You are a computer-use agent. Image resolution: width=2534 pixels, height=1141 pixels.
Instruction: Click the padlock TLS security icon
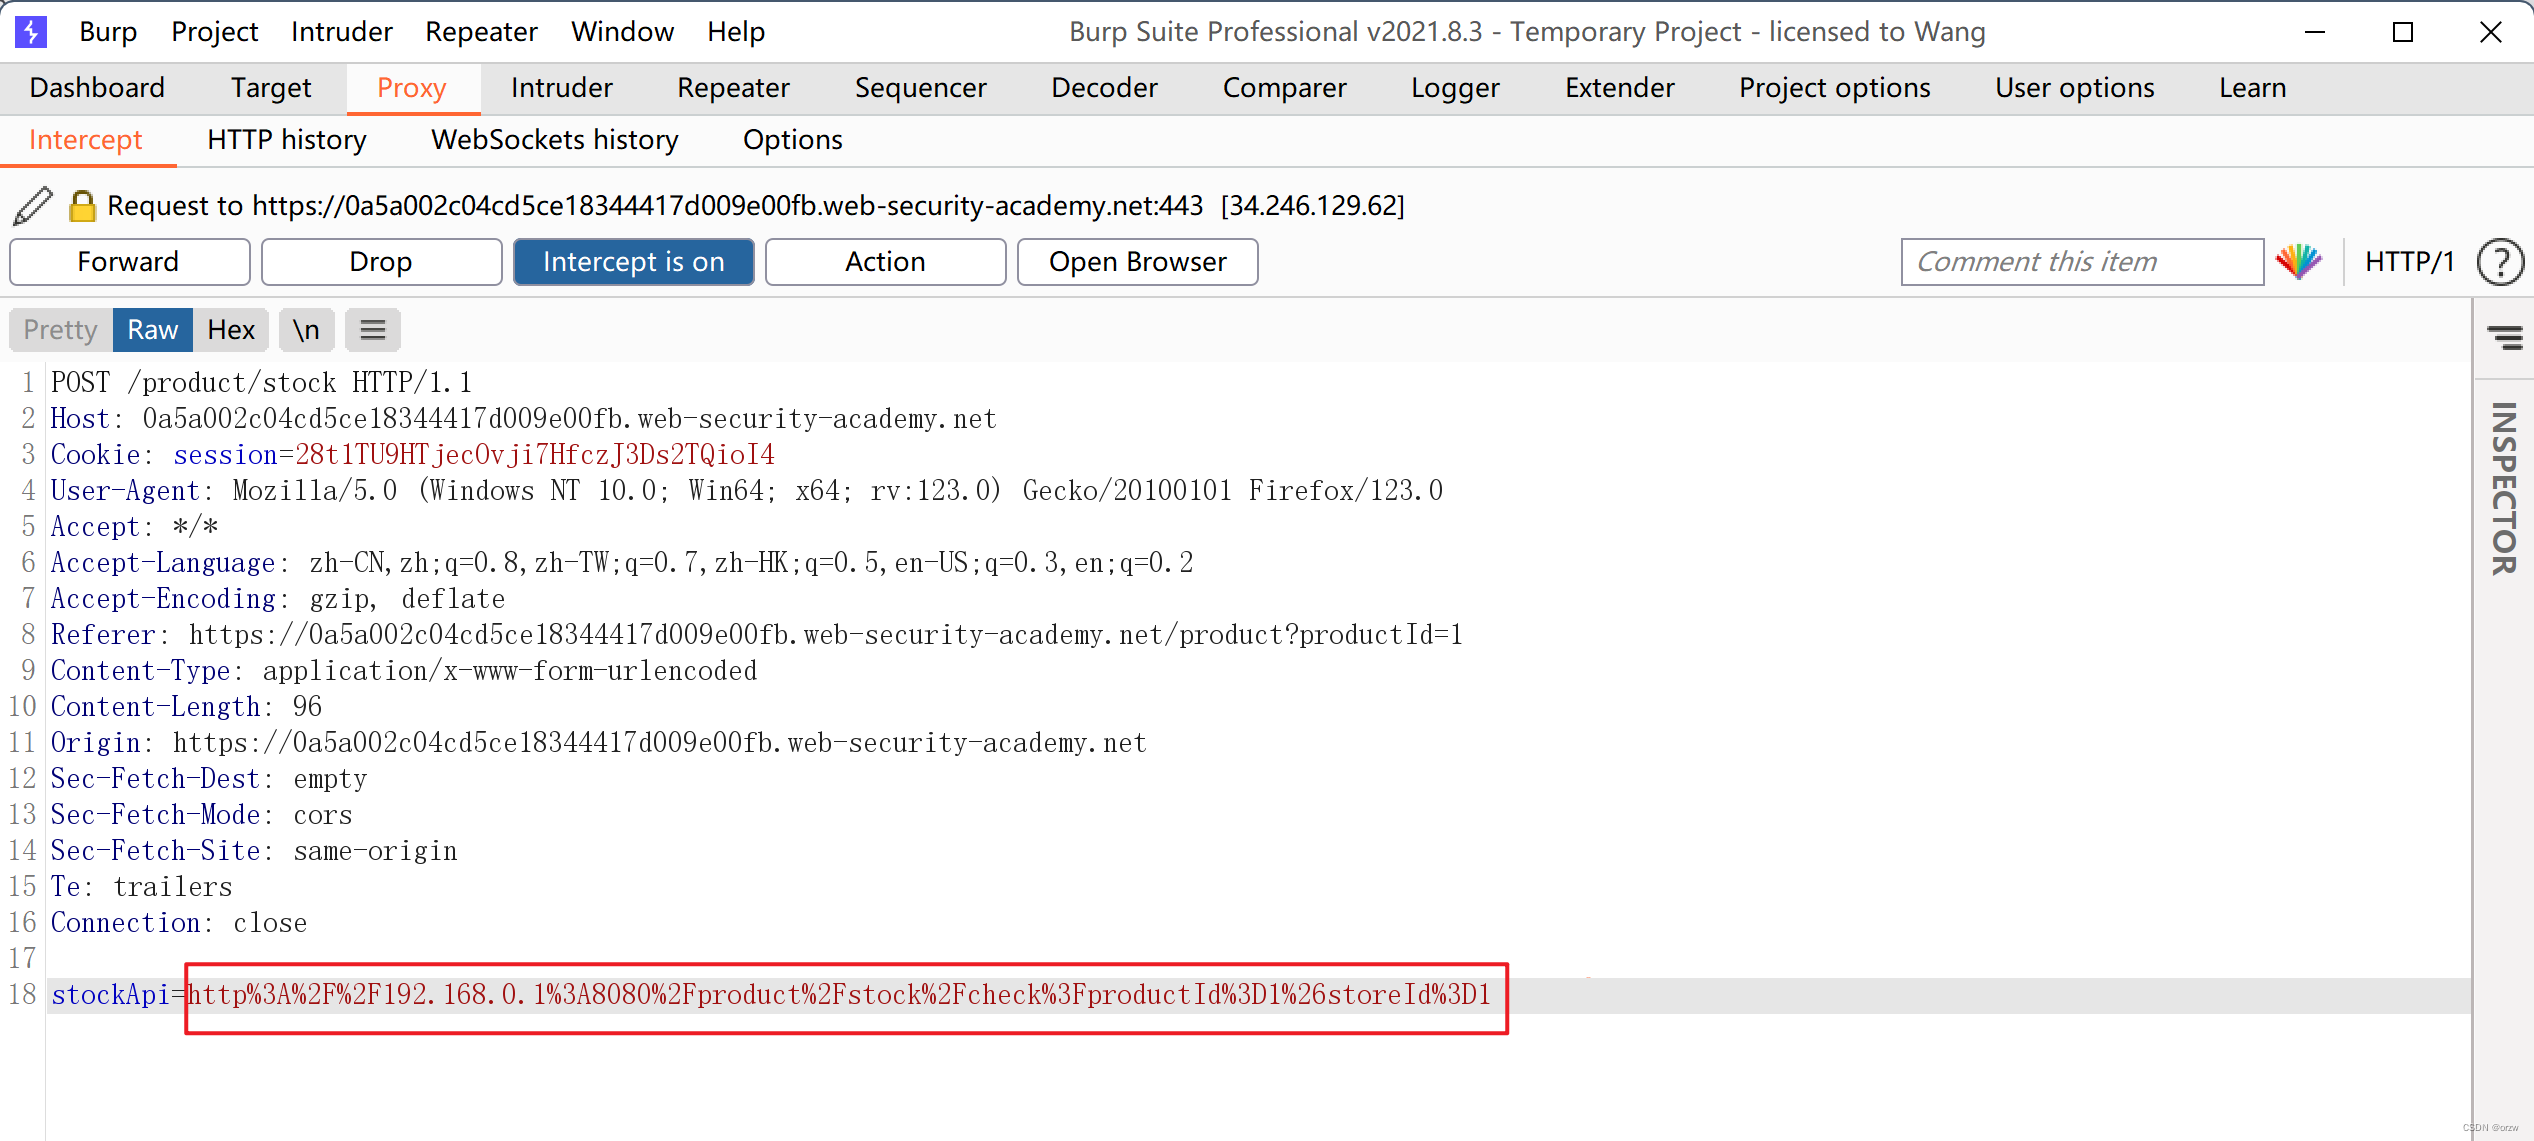(81, 205)
